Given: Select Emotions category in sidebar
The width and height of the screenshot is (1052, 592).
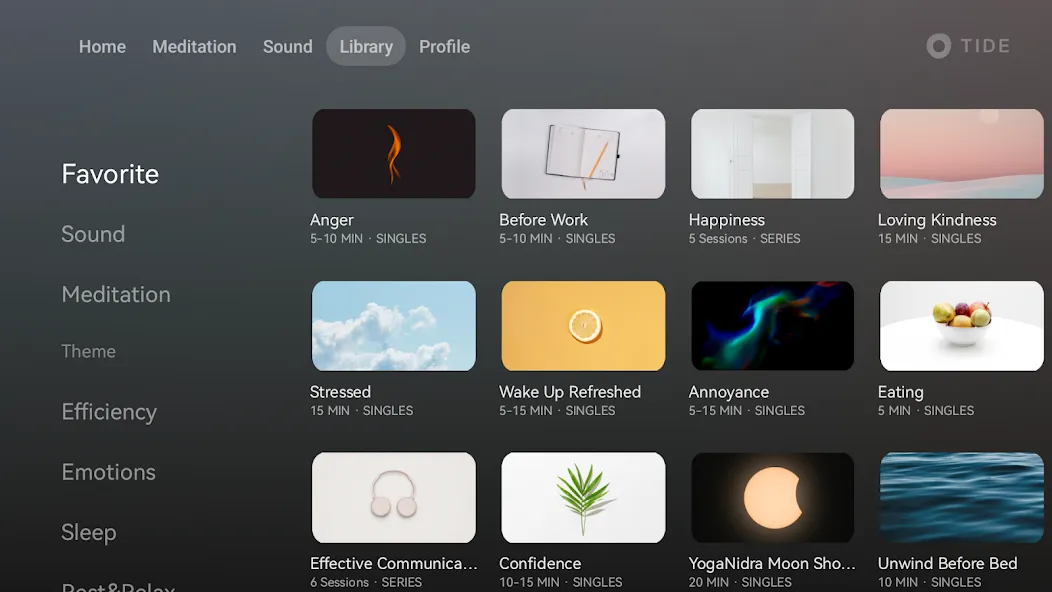Looking at the screenshot, I should point(108,472).
